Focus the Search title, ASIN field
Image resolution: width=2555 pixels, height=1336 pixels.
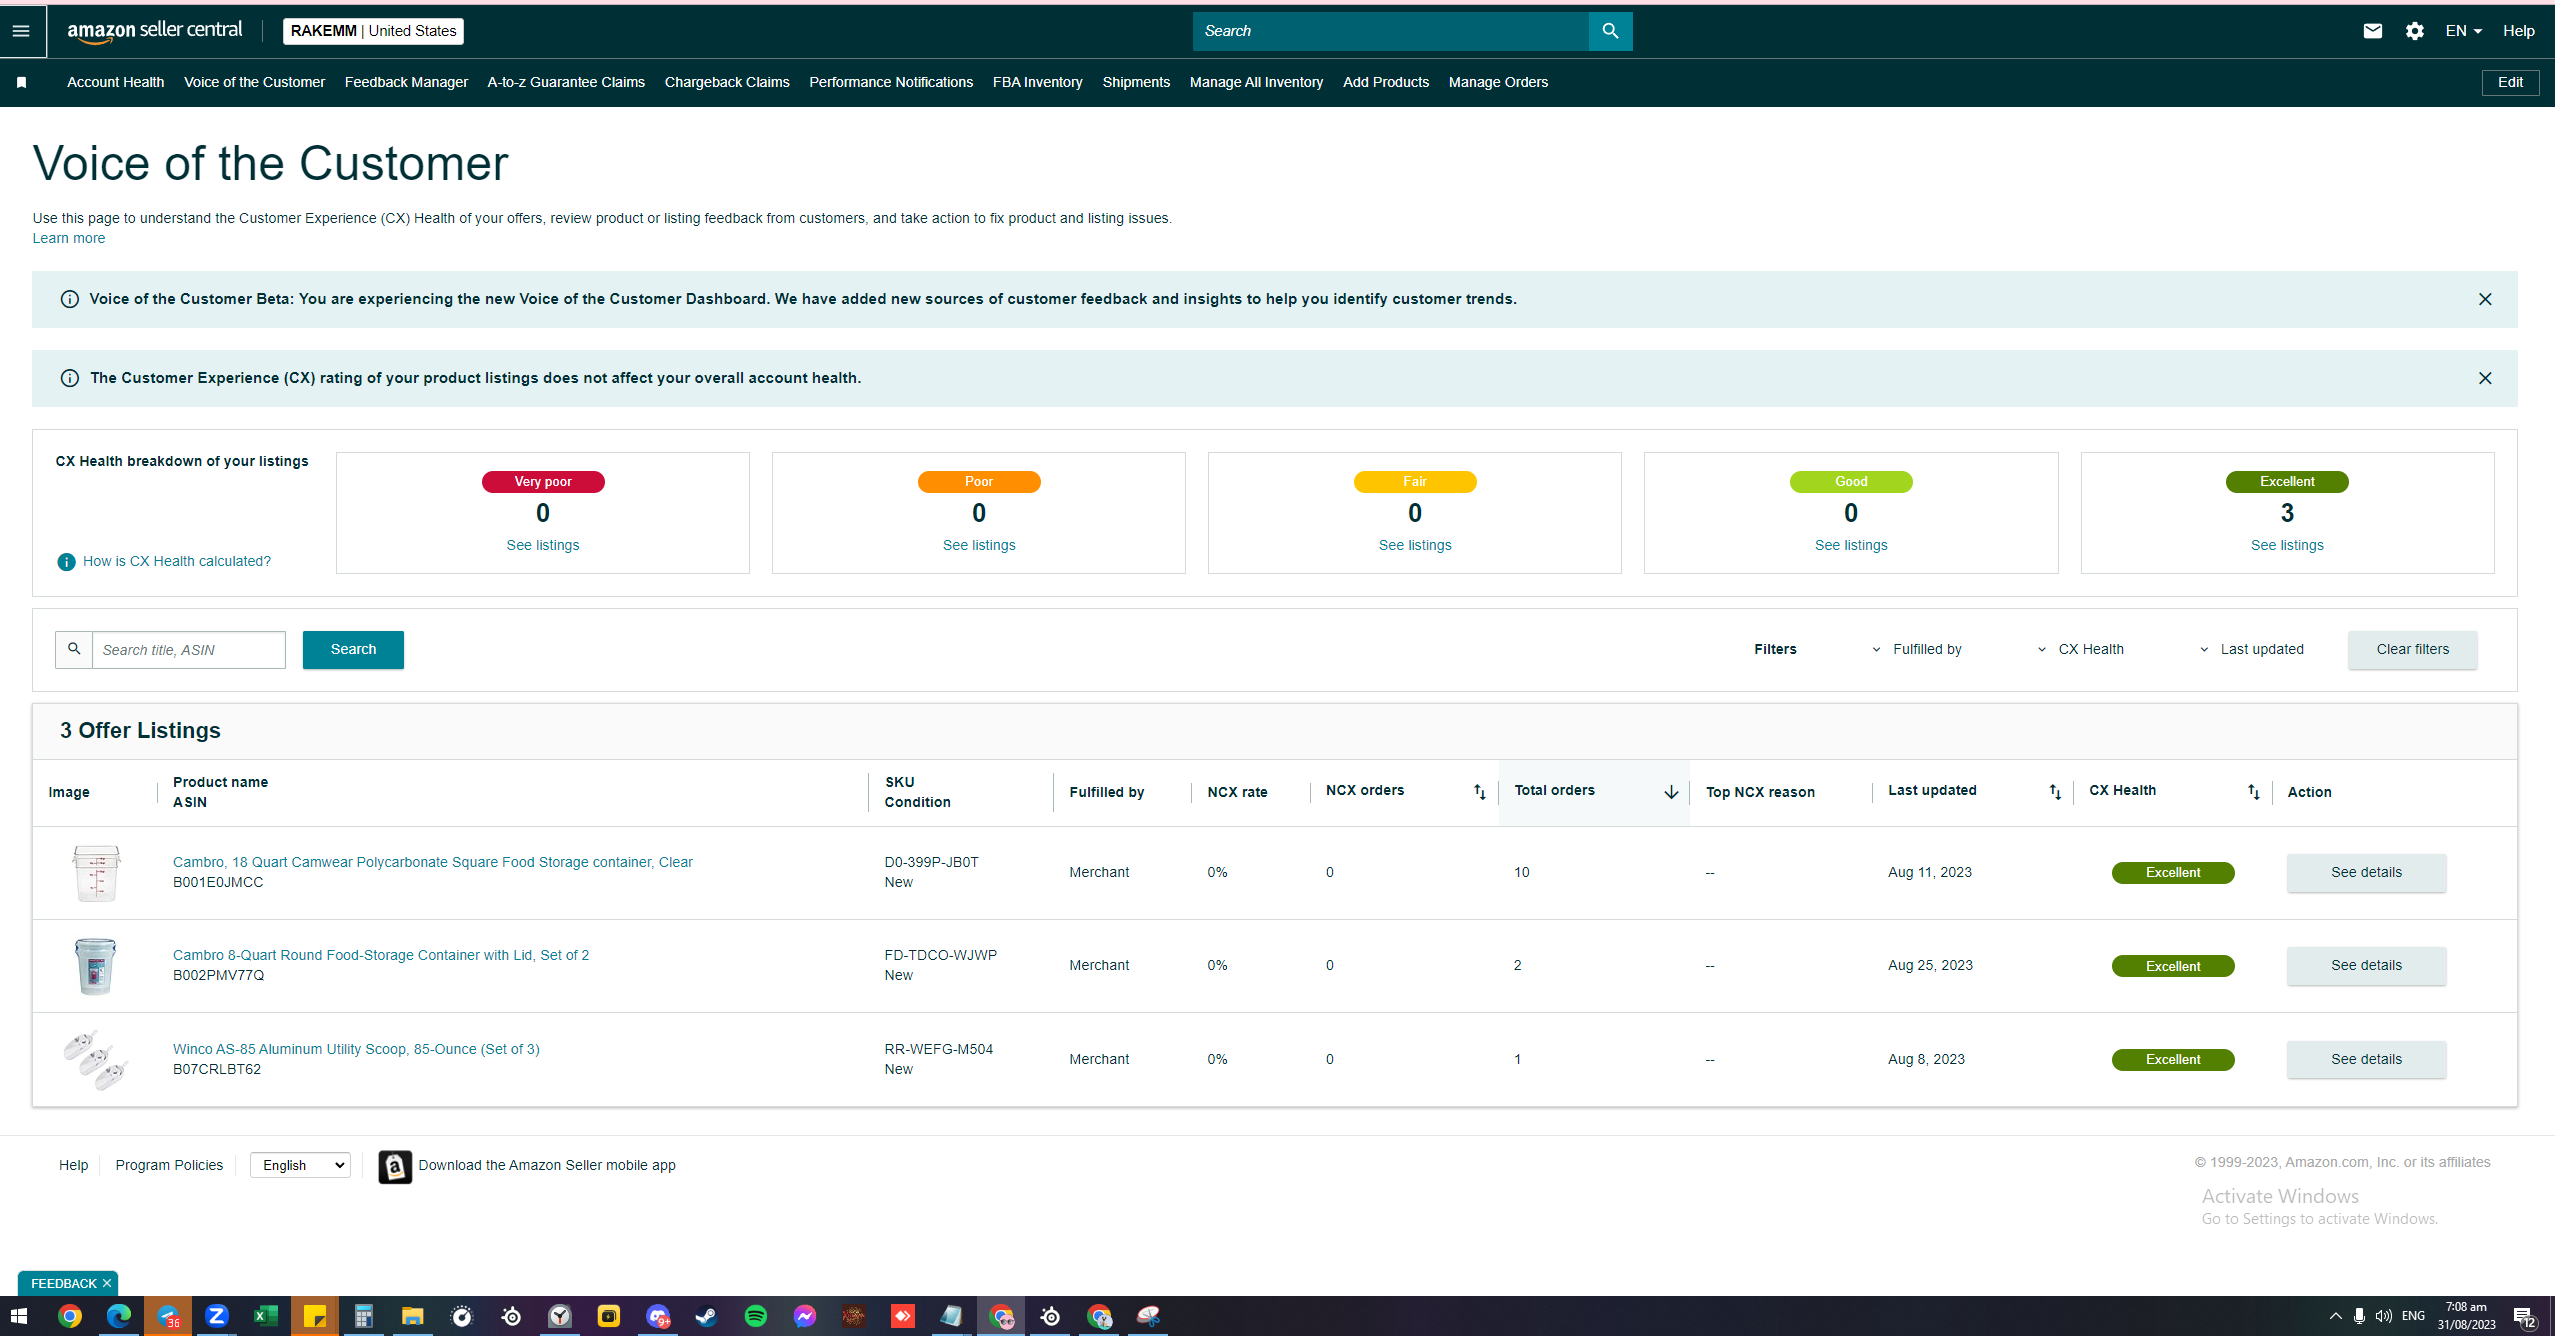pyautogui.click(x=188, y=650)
